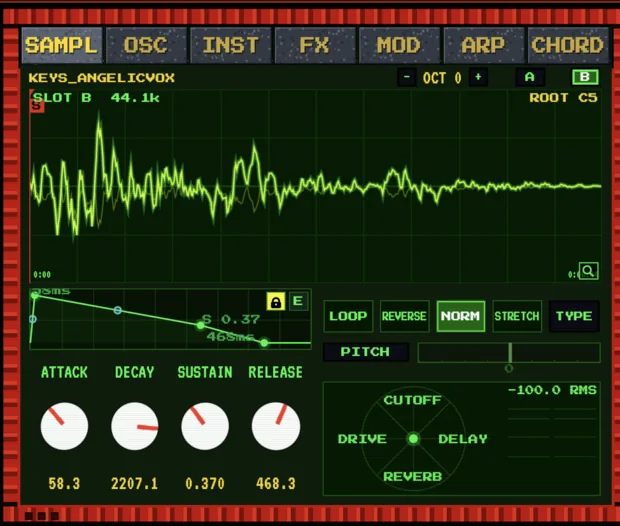Open the OSC tab
620x526 pixels.
(146, 45)
